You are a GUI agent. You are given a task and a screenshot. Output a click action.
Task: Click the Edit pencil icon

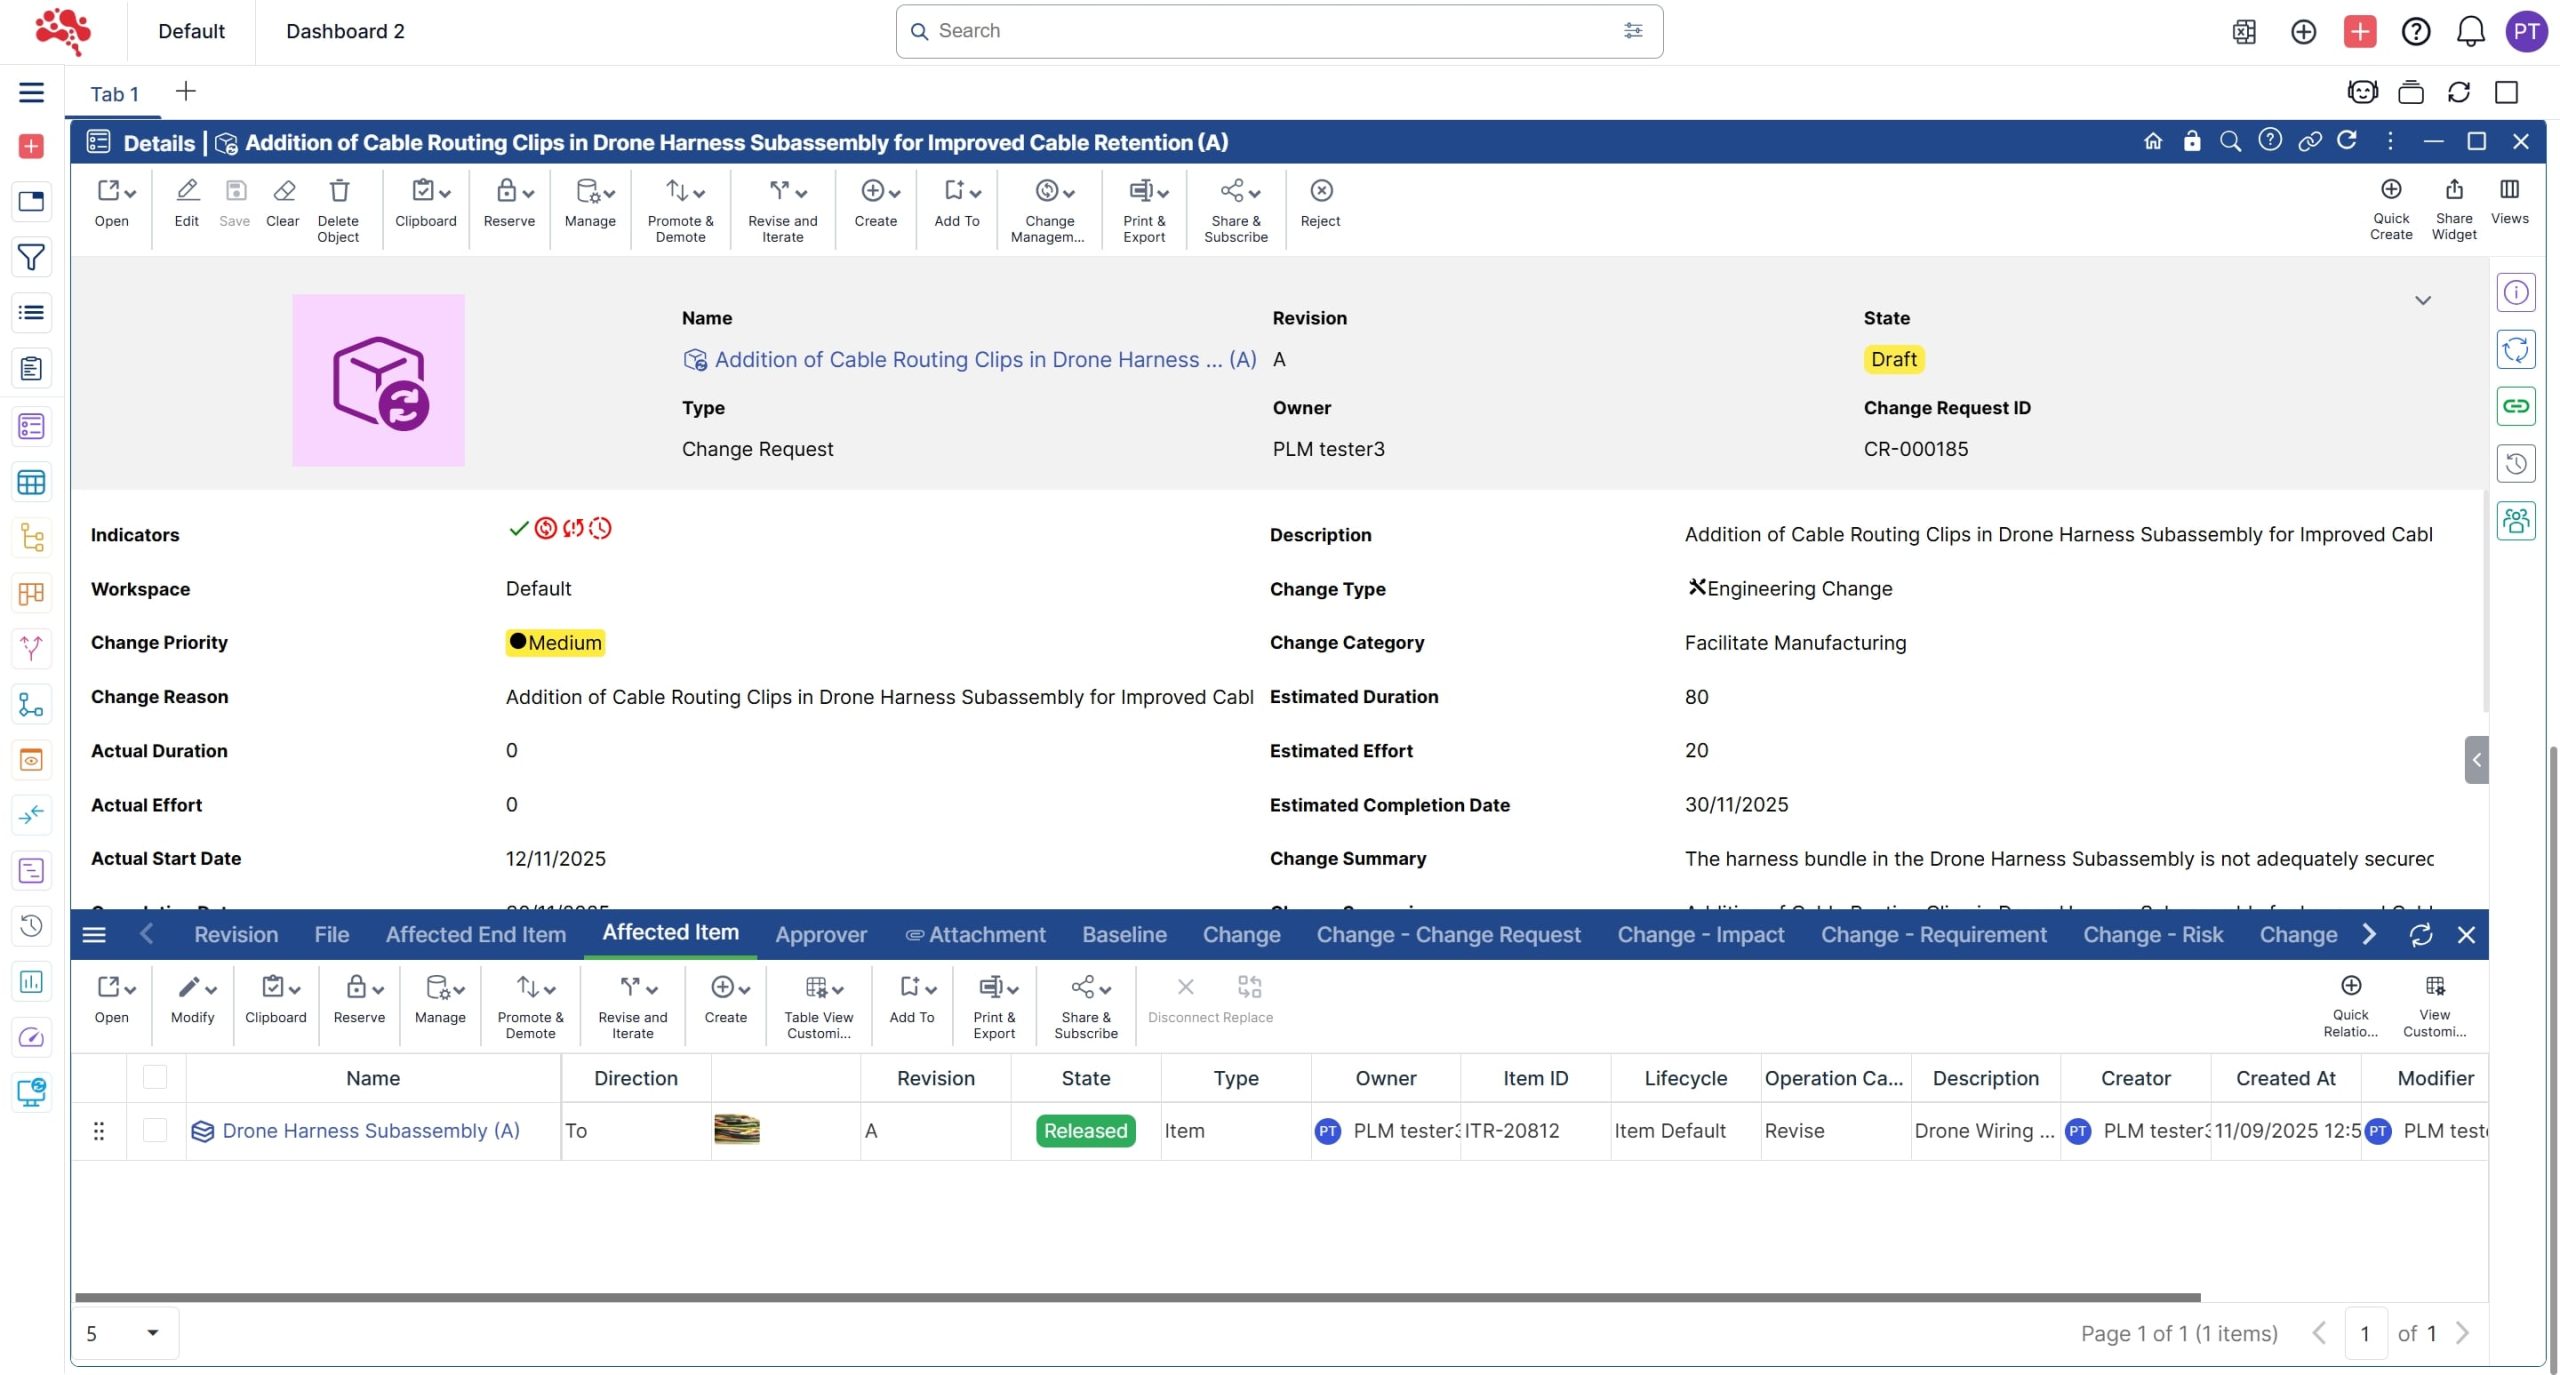187,191
